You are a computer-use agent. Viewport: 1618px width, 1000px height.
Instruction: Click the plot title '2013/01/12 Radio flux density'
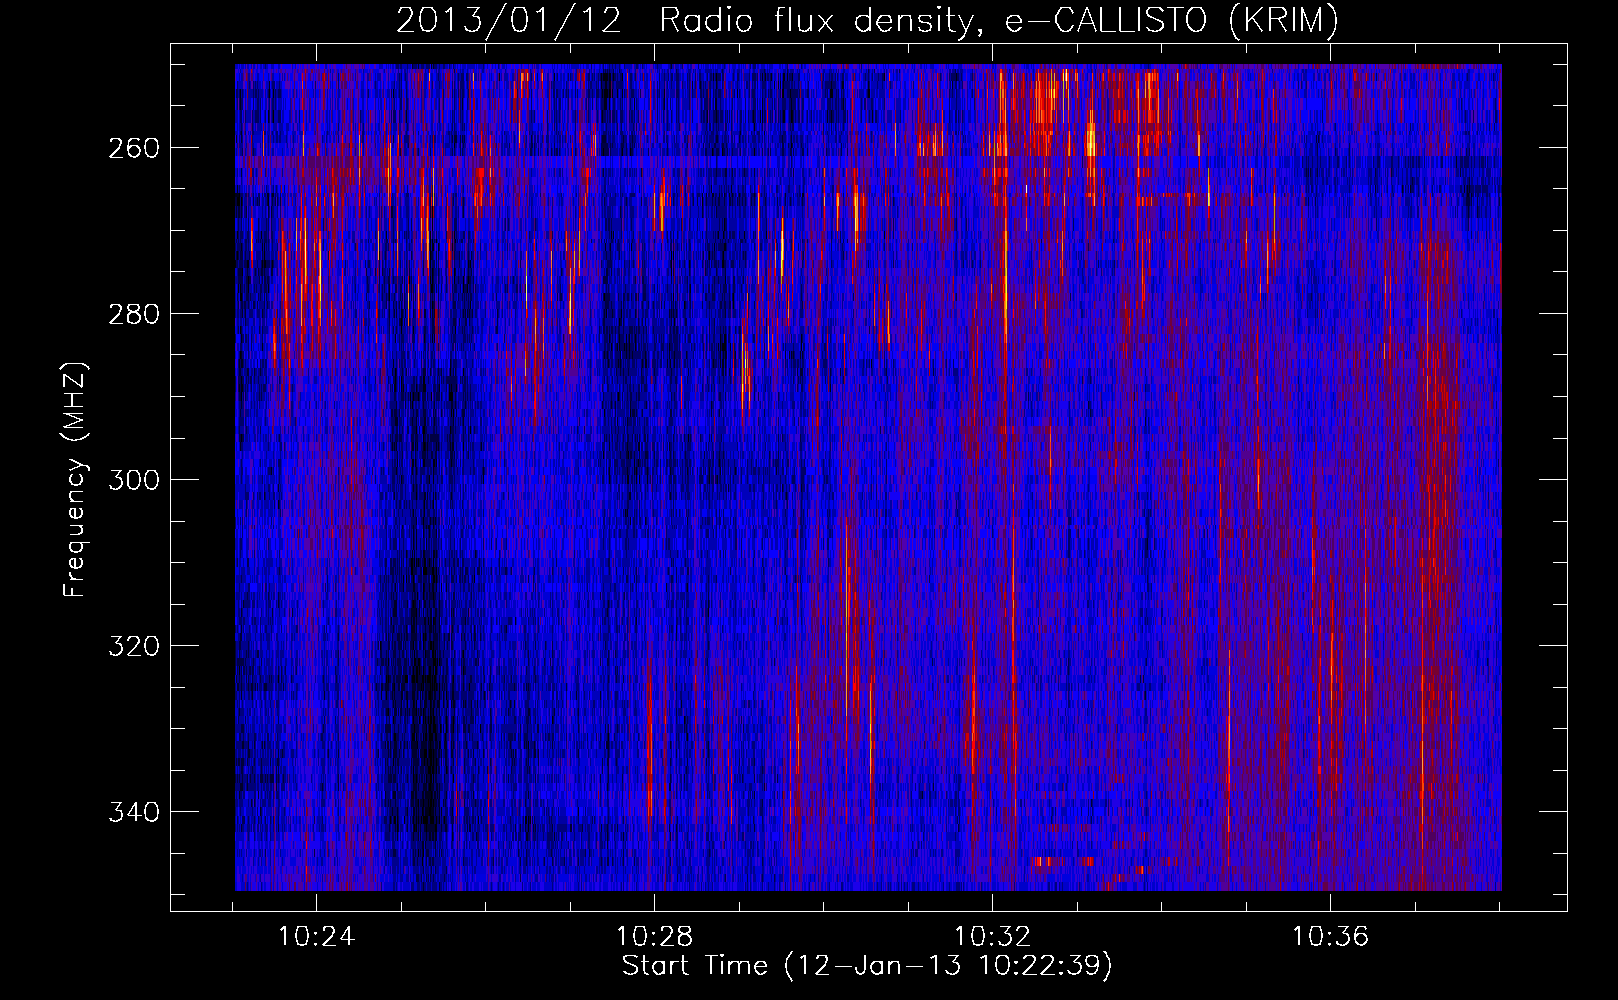coord(867,21)
